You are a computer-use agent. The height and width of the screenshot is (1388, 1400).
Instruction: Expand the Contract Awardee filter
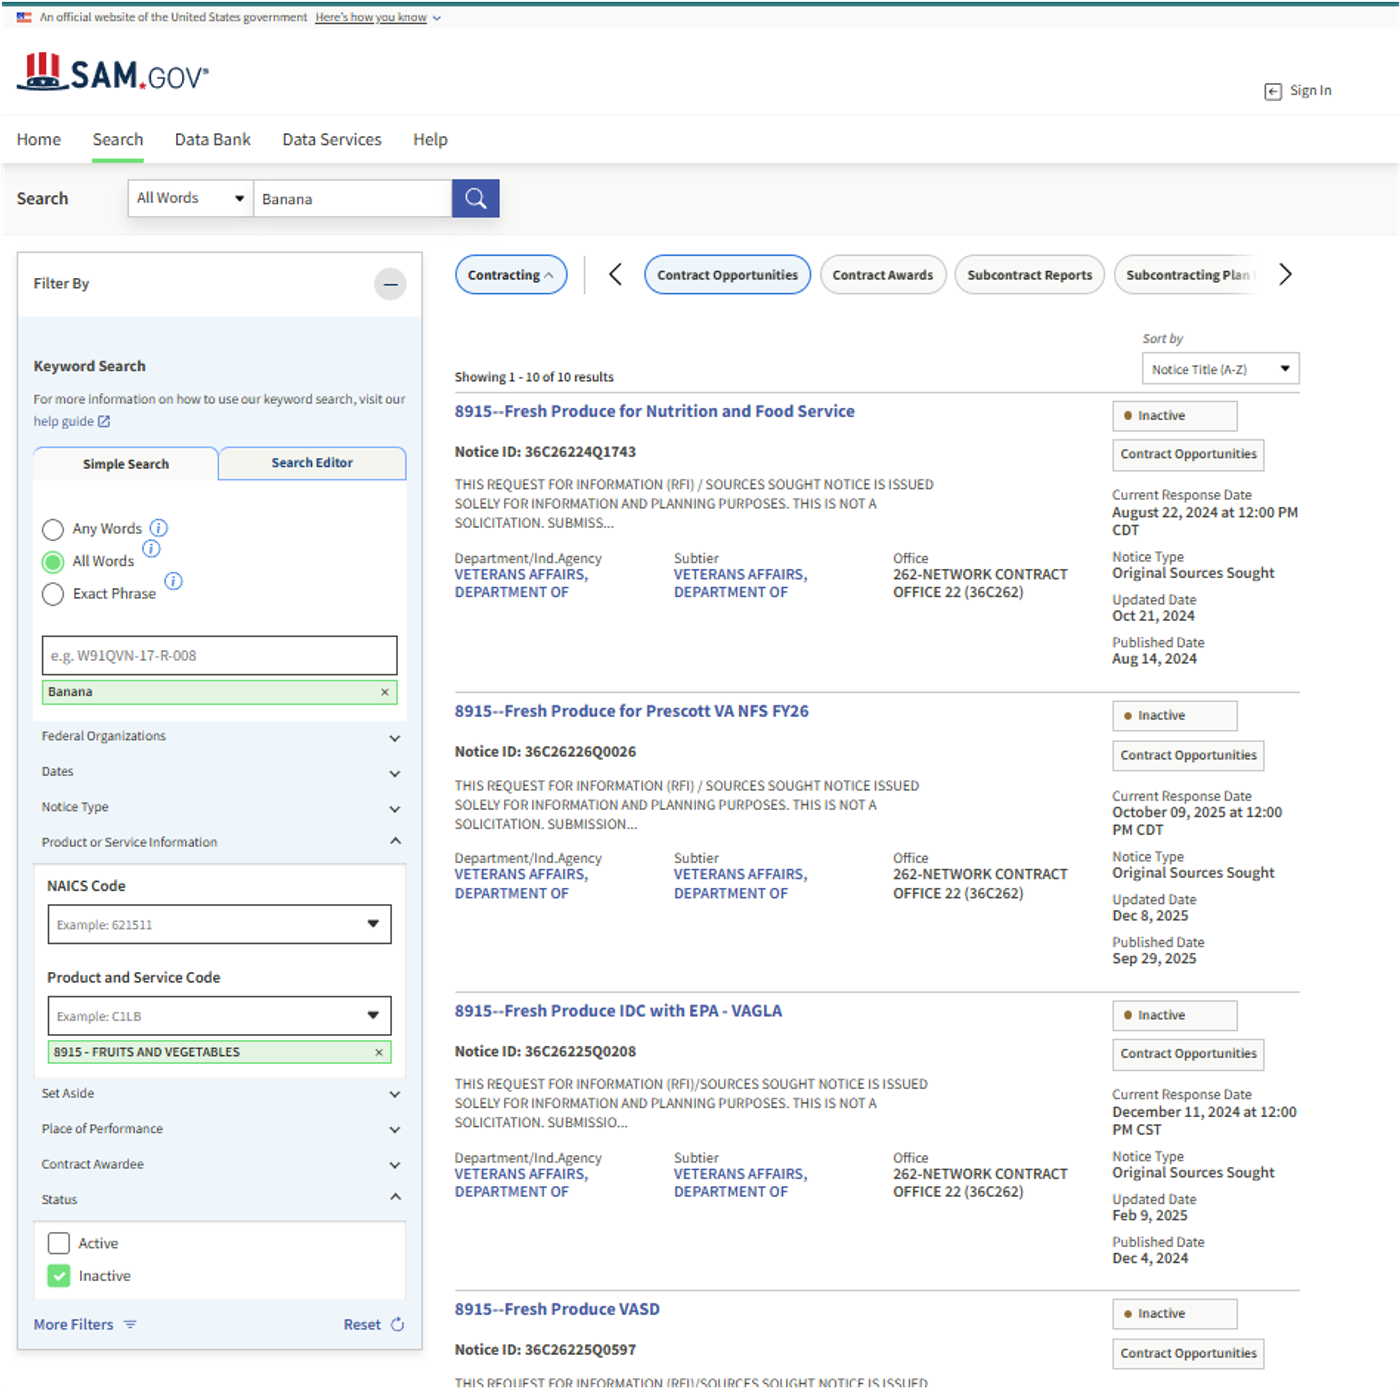tap(220, 1164)
